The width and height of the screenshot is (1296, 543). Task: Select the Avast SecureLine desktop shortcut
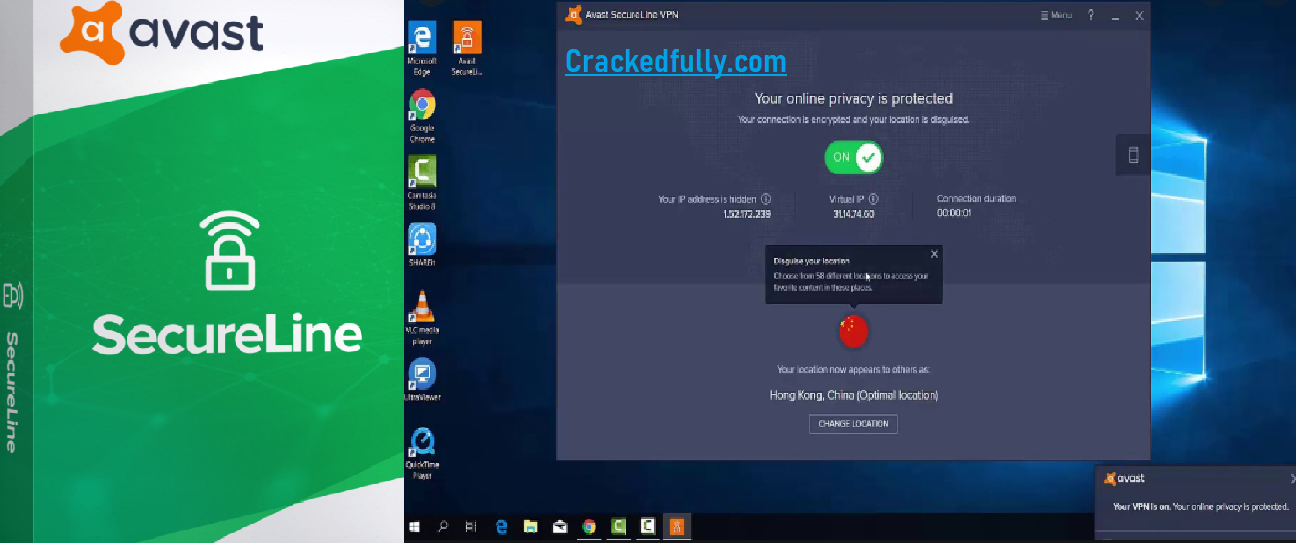465,49
